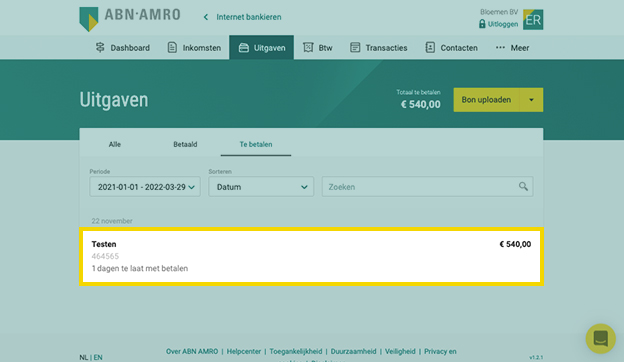Screen dimensions: 624x362
Task: Open the Sorteren Datum dropdown
Action: tap(261, 187)
